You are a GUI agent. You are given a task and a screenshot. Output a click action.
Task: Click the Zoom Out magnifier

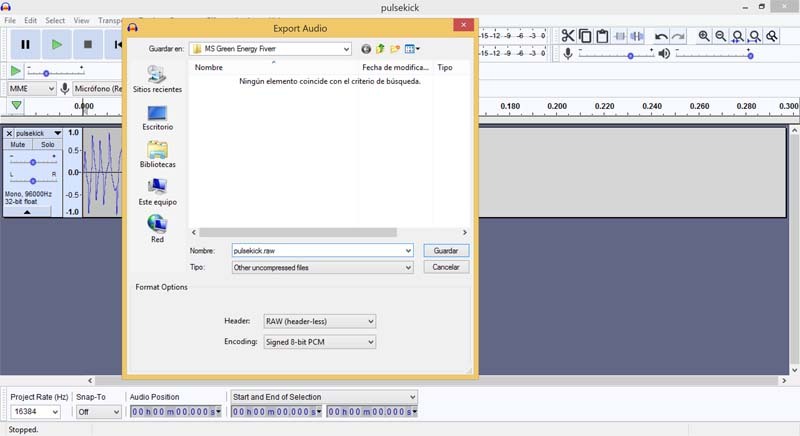(721, 36)
